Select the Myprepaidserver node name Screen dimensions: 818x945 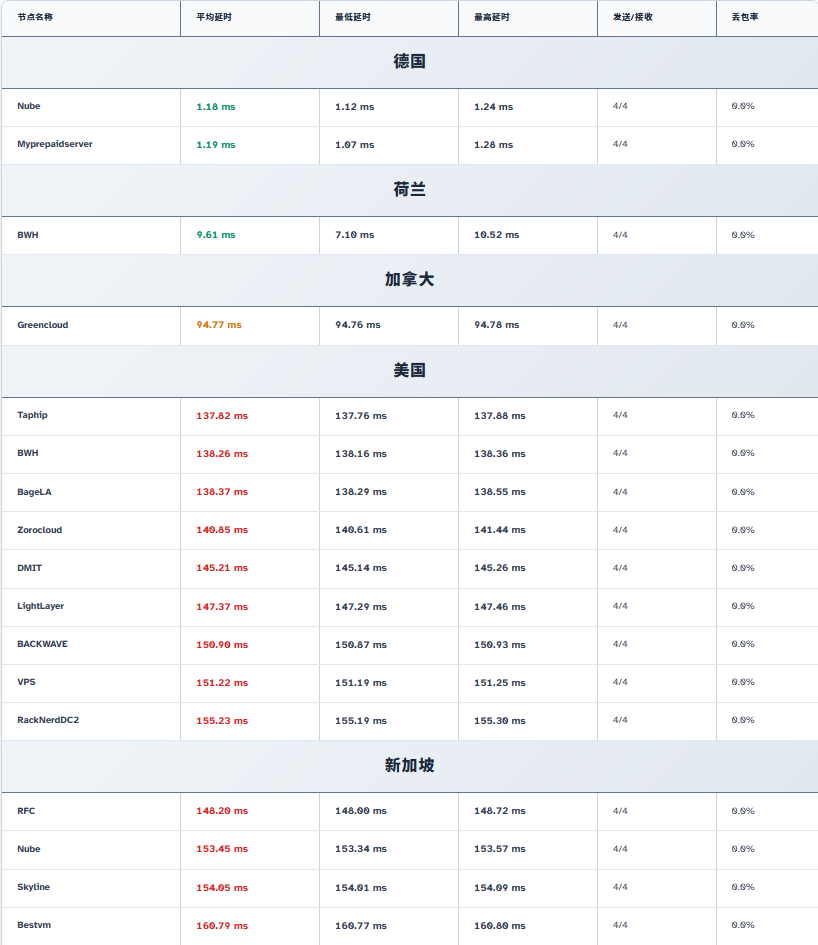tap(55, 144)
